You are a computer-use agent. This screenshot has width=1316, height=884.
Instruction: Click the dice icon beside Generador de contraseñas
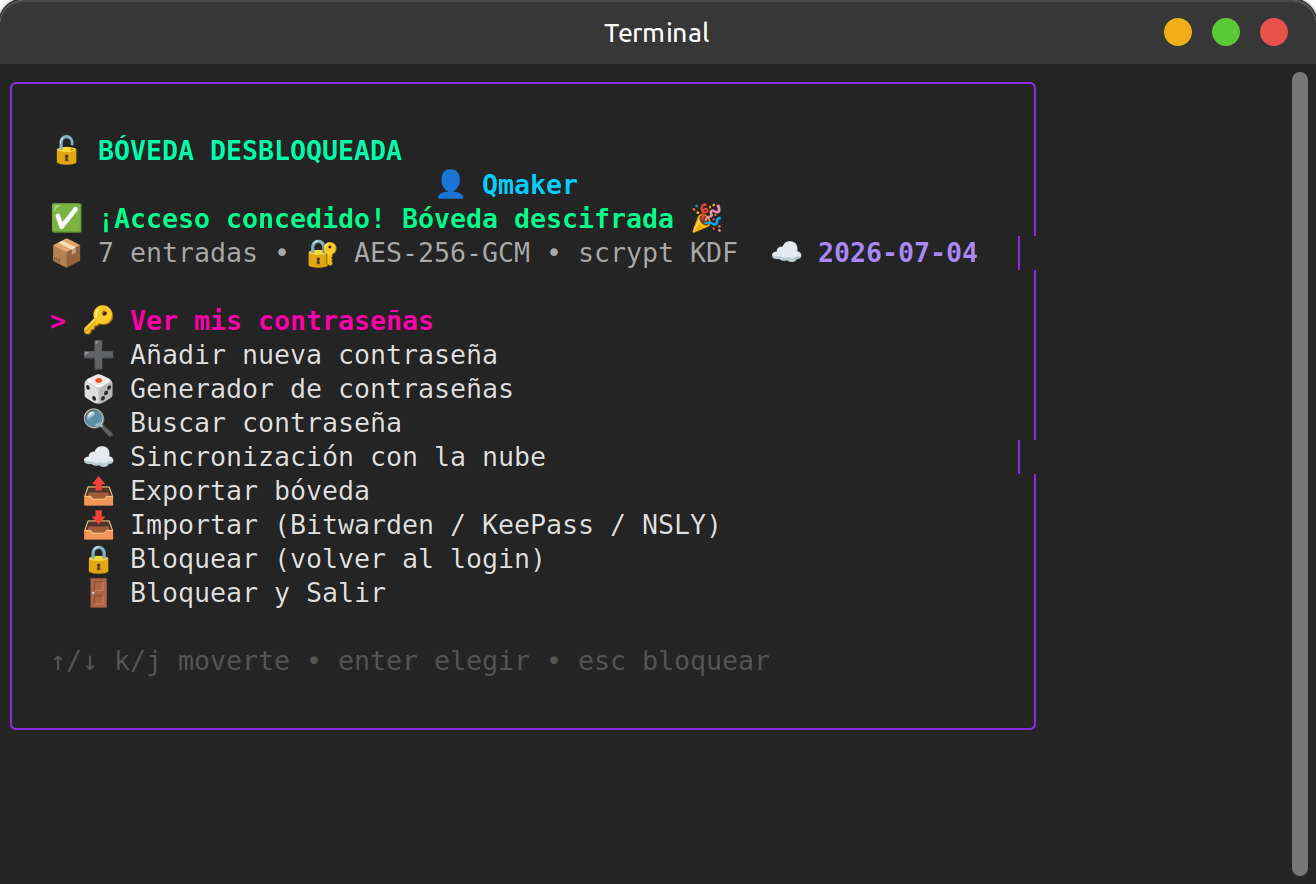pos(98,389)
